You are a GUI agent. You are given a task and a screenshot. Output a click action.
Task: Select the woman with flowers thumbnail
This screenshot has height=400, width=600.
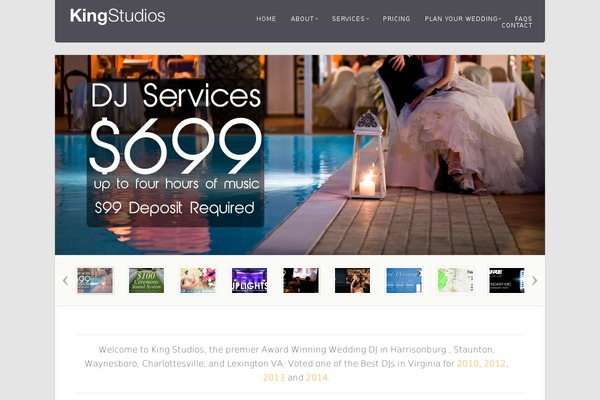pos(198,281)
